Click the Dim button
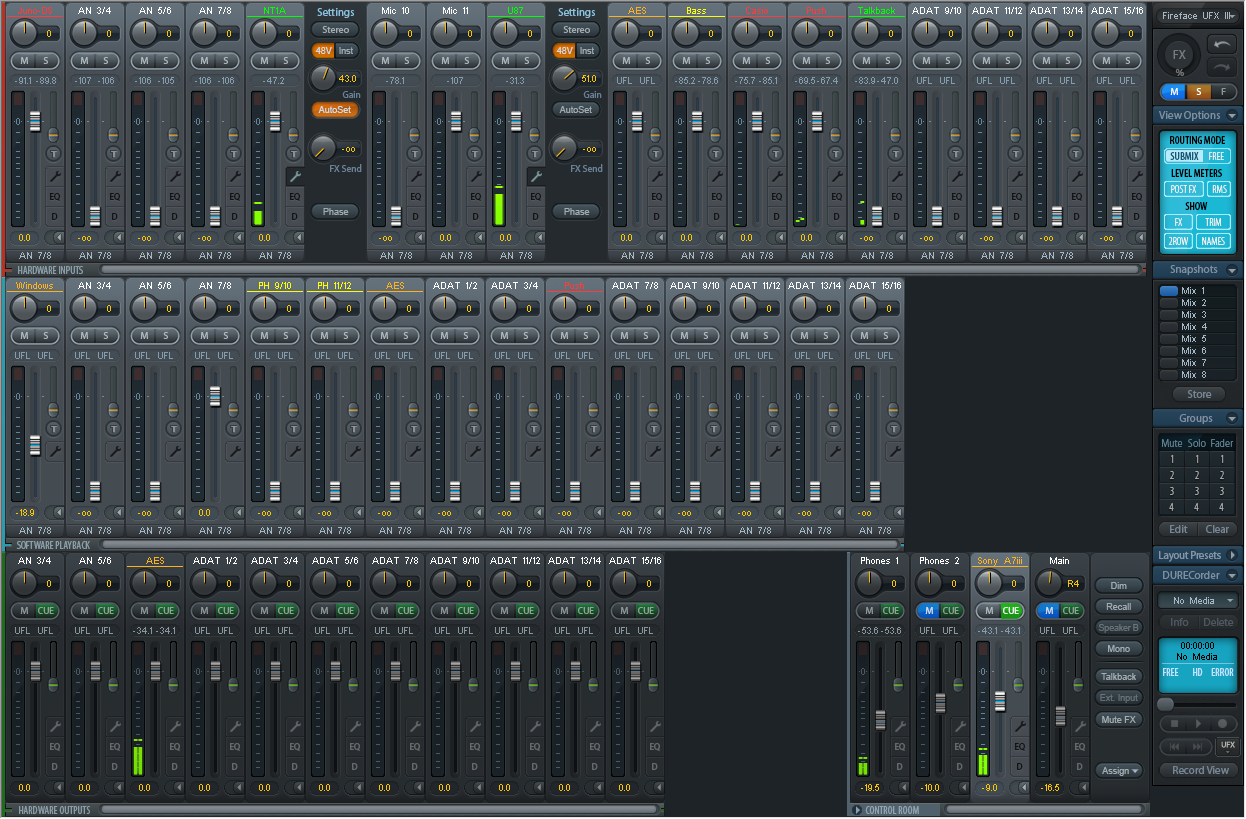 (x=1119, y=585)
